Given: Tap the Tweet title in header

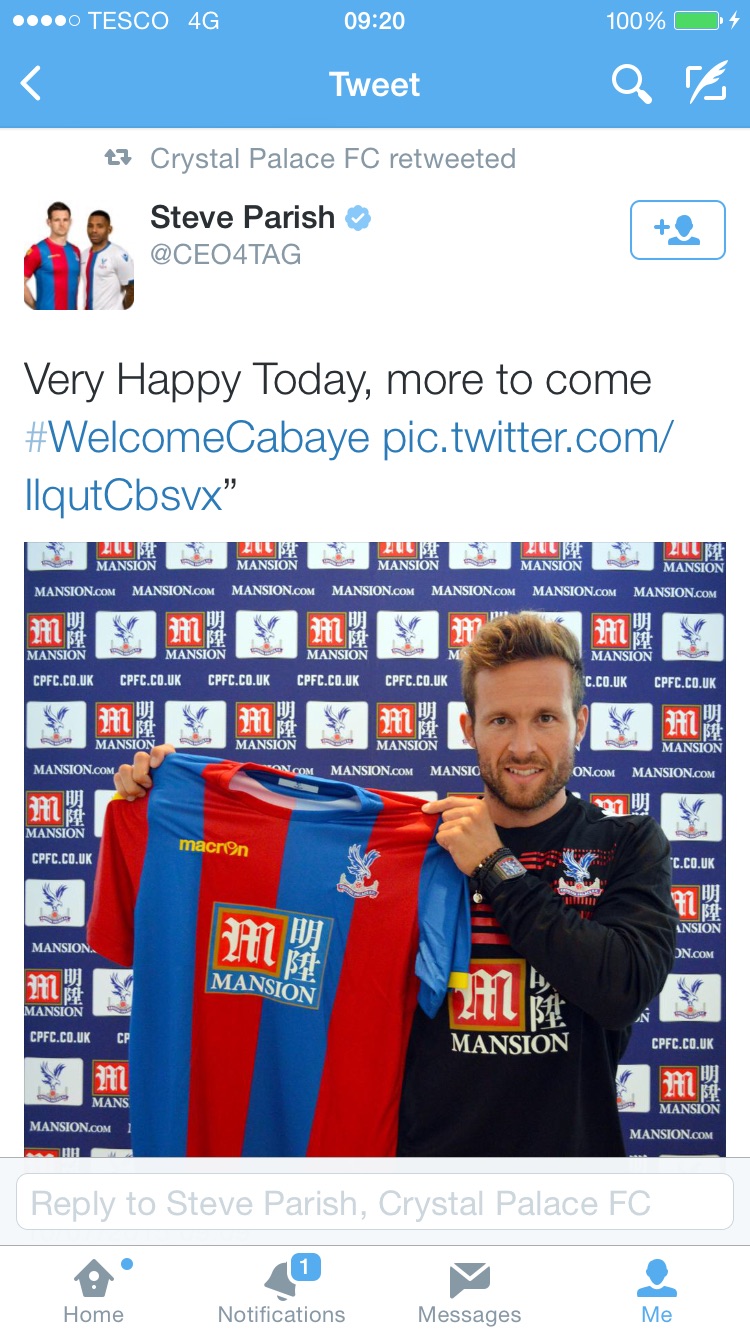Looking at the screenshot, I should 375,85.
